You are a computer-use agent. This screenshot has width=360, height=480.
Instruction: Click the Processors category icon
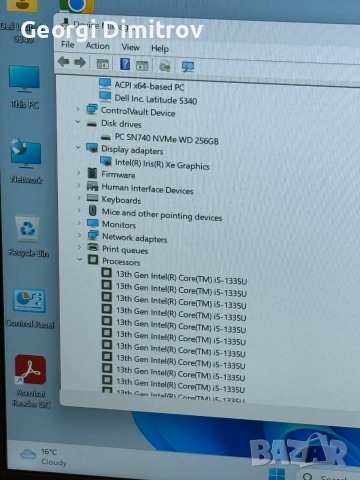(93, 259)
